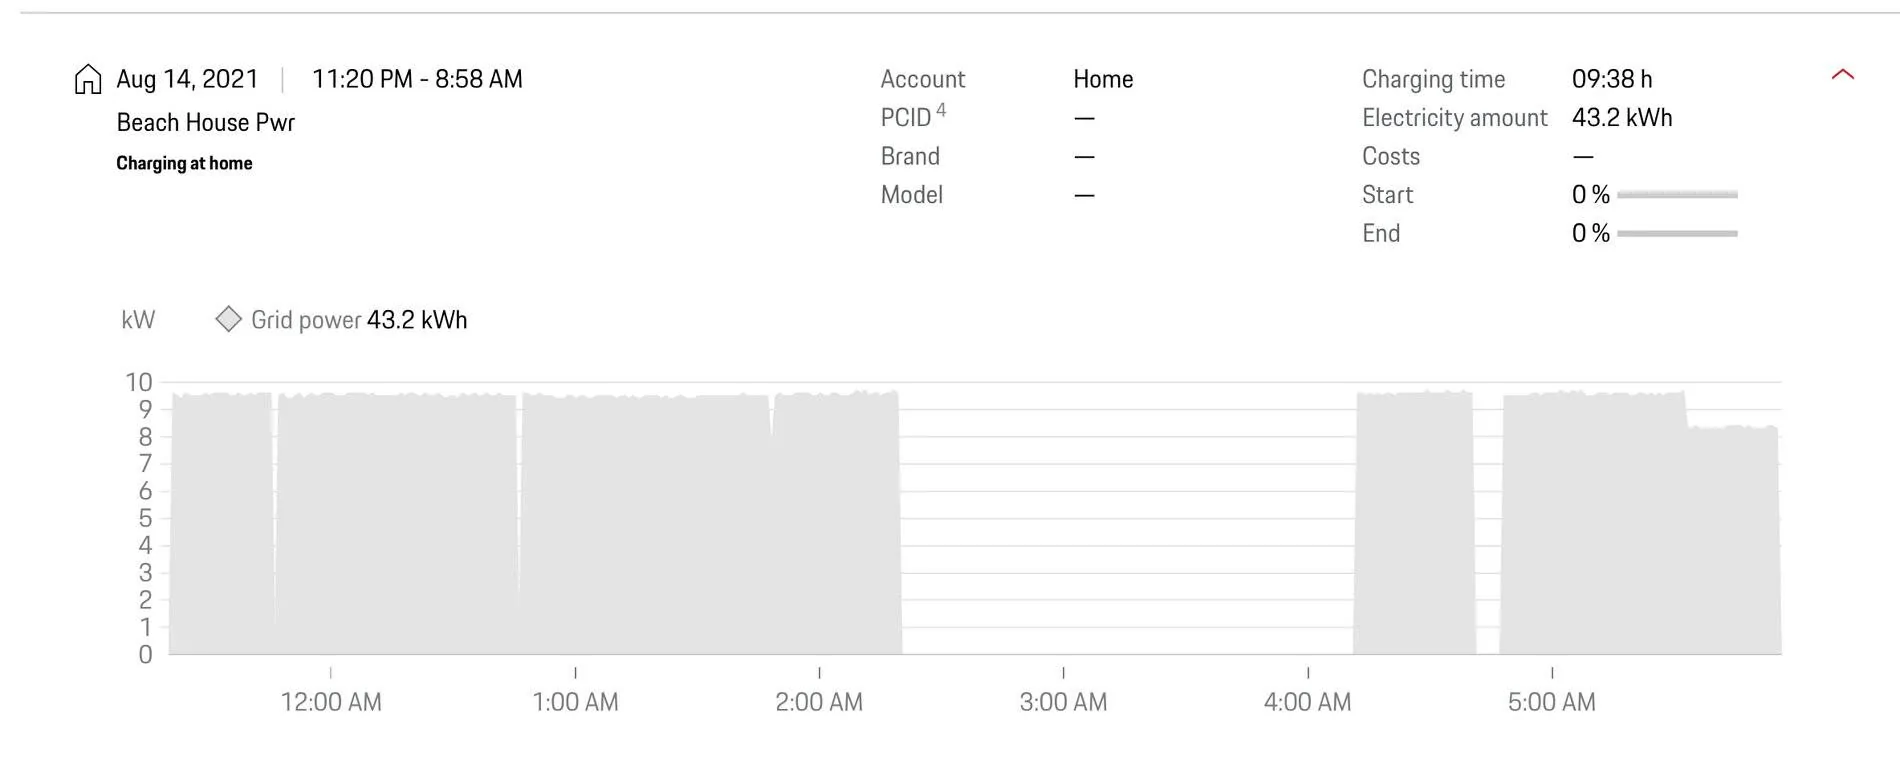
Task: Click the Start 0 % progress bar
Action: [x=1677, y=195]
